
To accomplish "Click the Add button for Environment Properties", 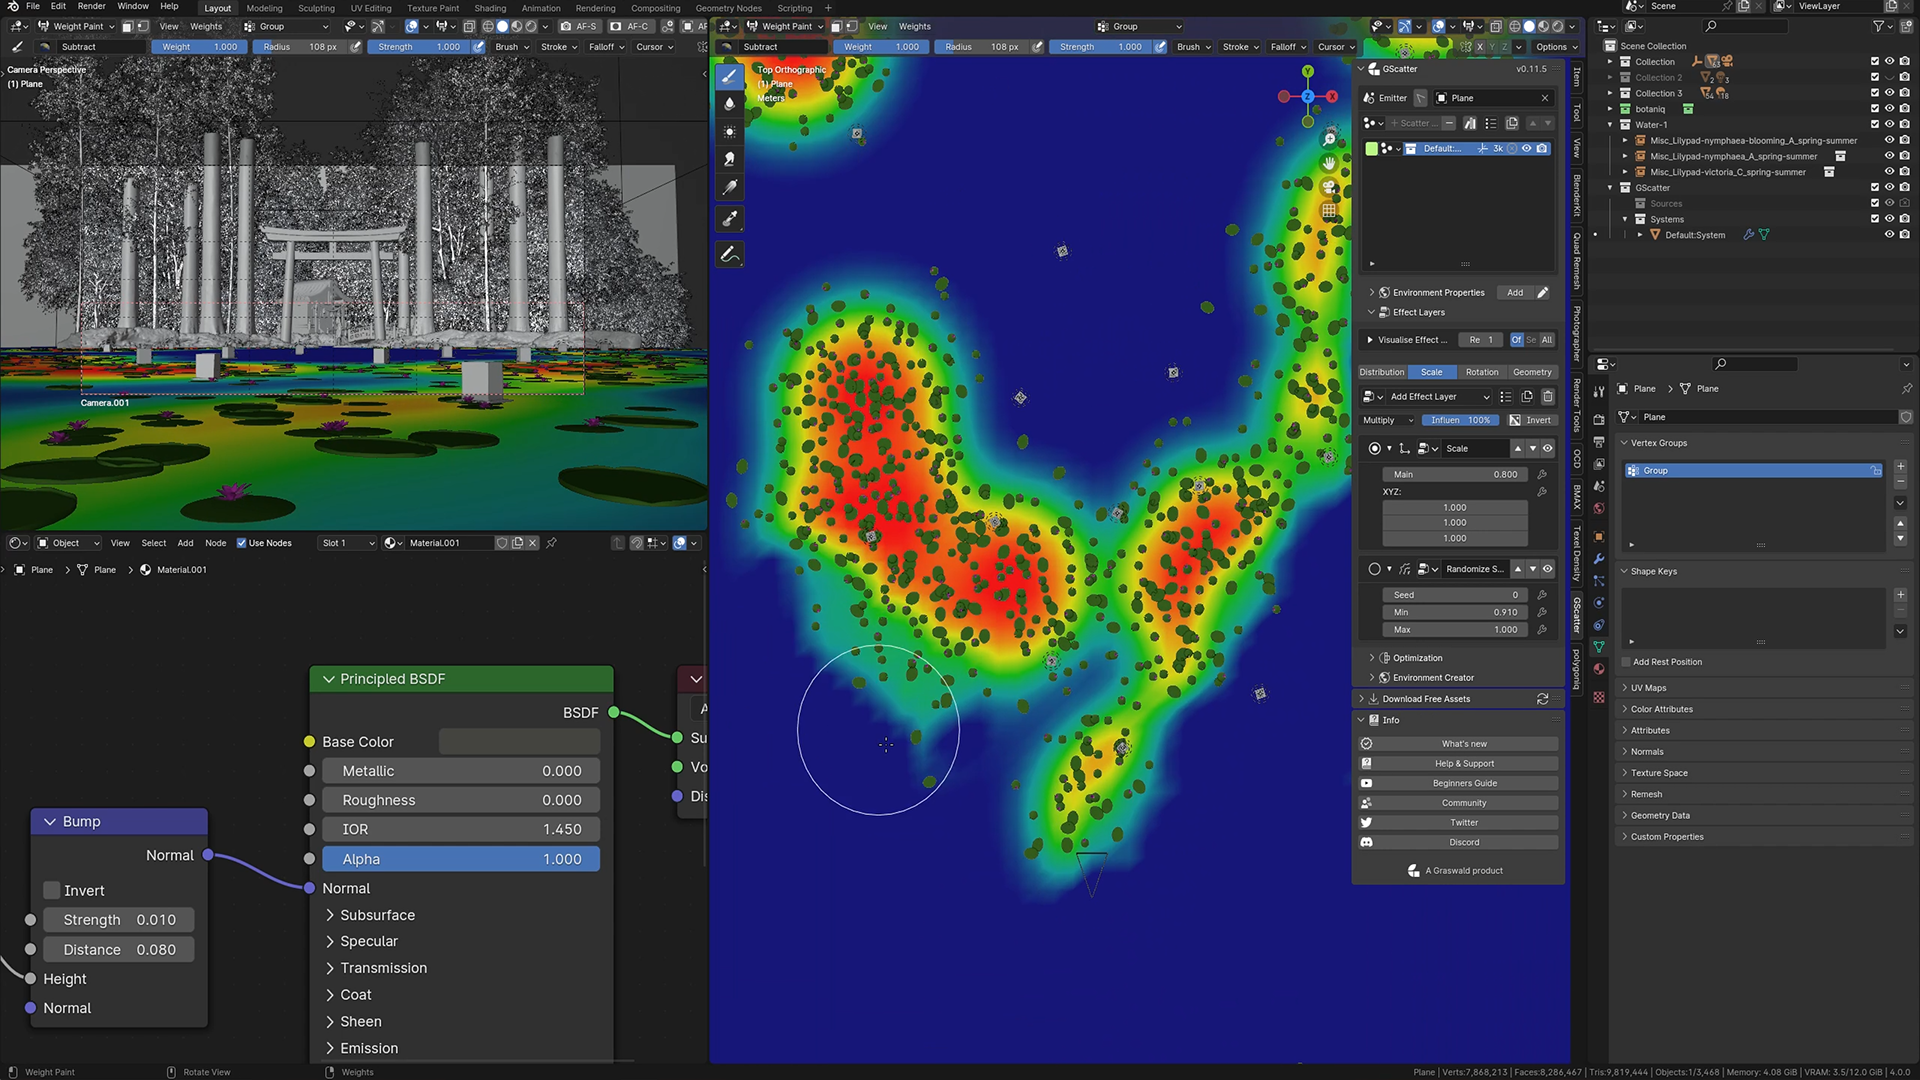I will pyautogui.click(x=1515, y=293).
